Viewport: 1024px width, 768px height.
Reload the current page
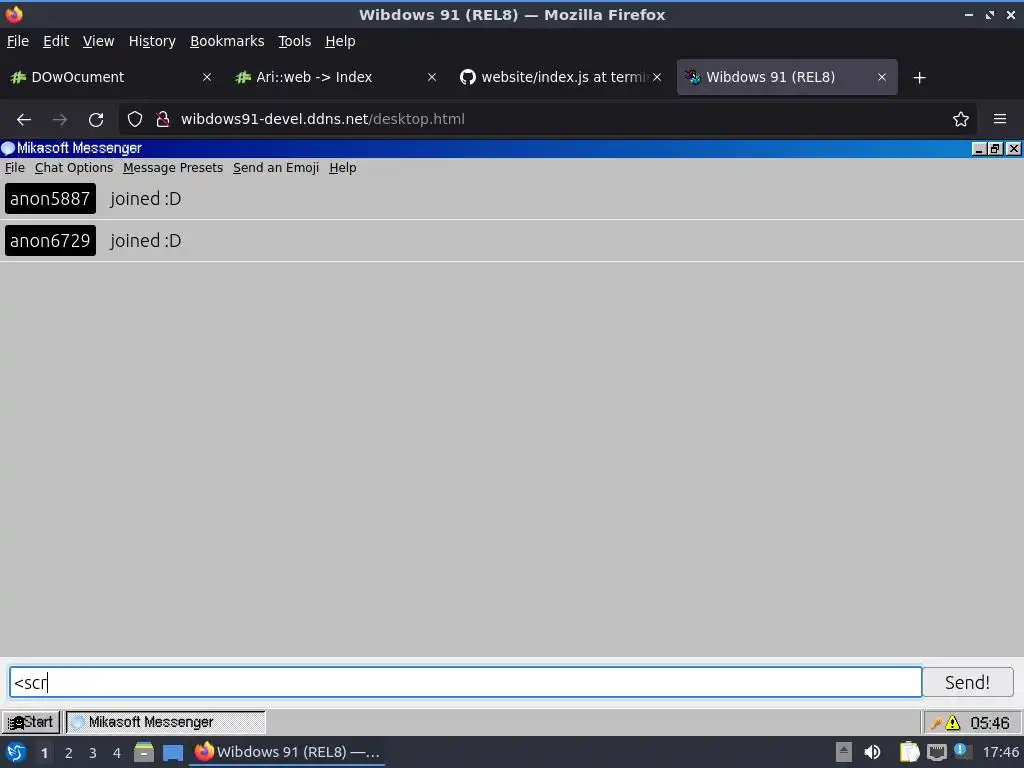pyautogui.click(x=96, y=120)
